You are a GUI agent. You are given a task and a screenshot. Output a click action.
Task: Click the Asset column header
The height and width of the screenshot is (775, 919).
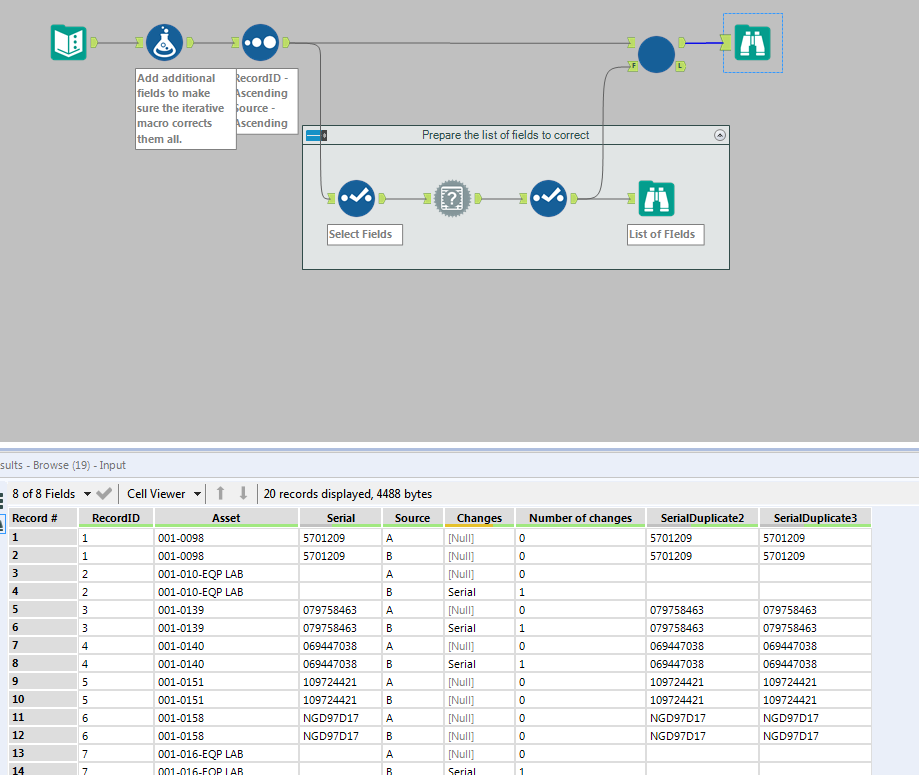226,518
